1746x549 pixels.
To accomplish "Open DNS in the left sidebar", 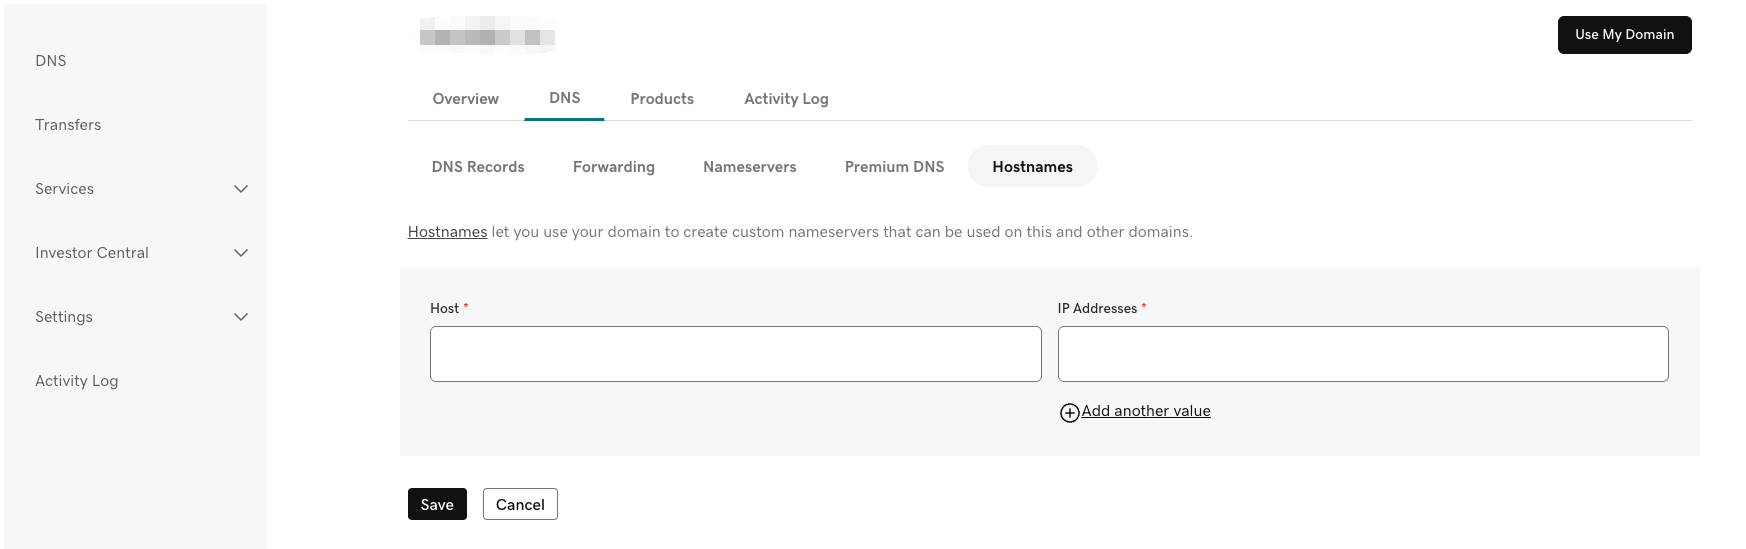I will 51,61.
